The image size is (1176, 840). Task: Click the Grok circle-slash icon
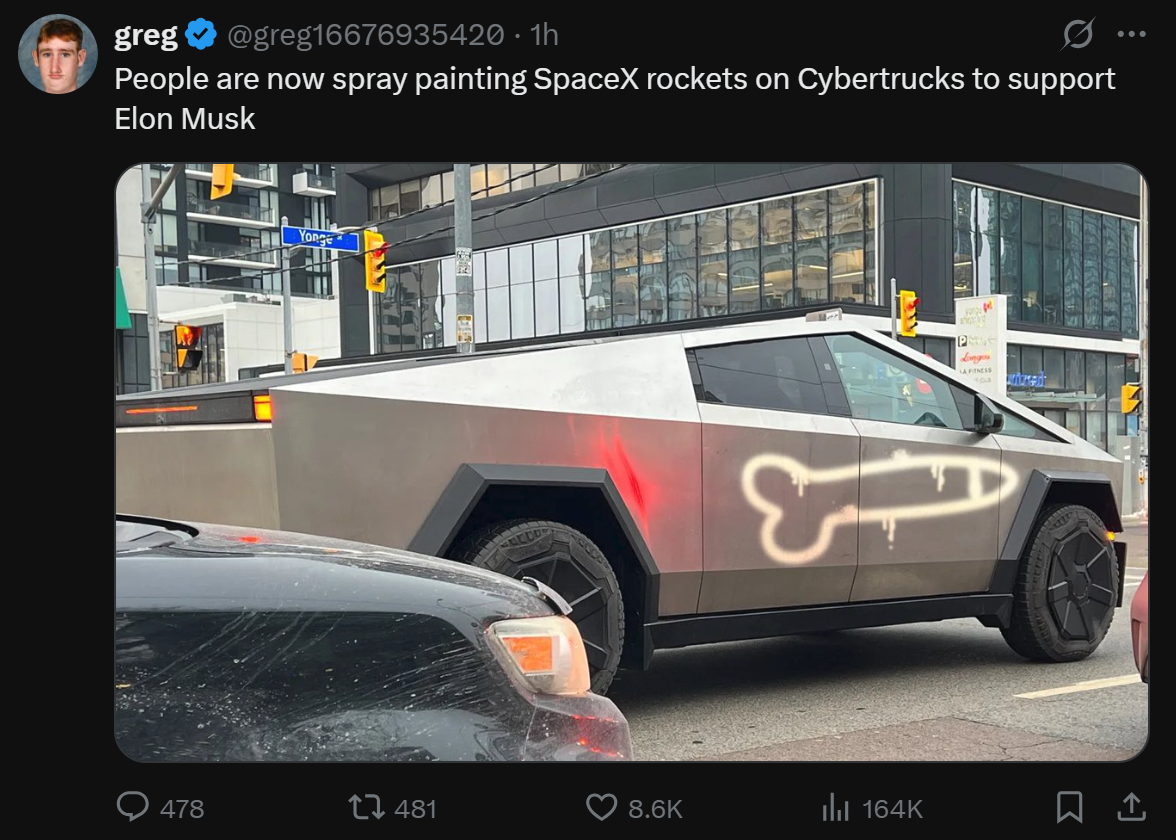tap(1078, 34)
